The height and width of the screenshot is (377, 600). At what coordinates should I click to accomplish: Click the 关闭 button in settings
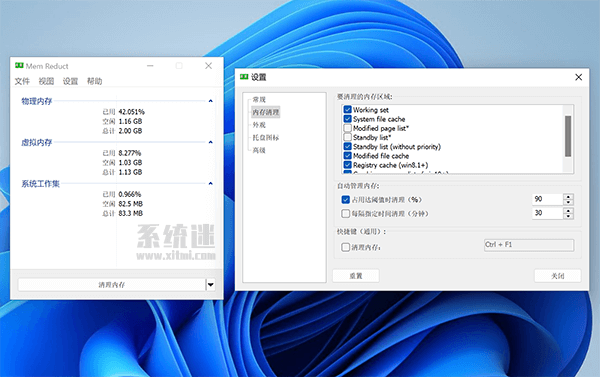(x=558, y=276)
